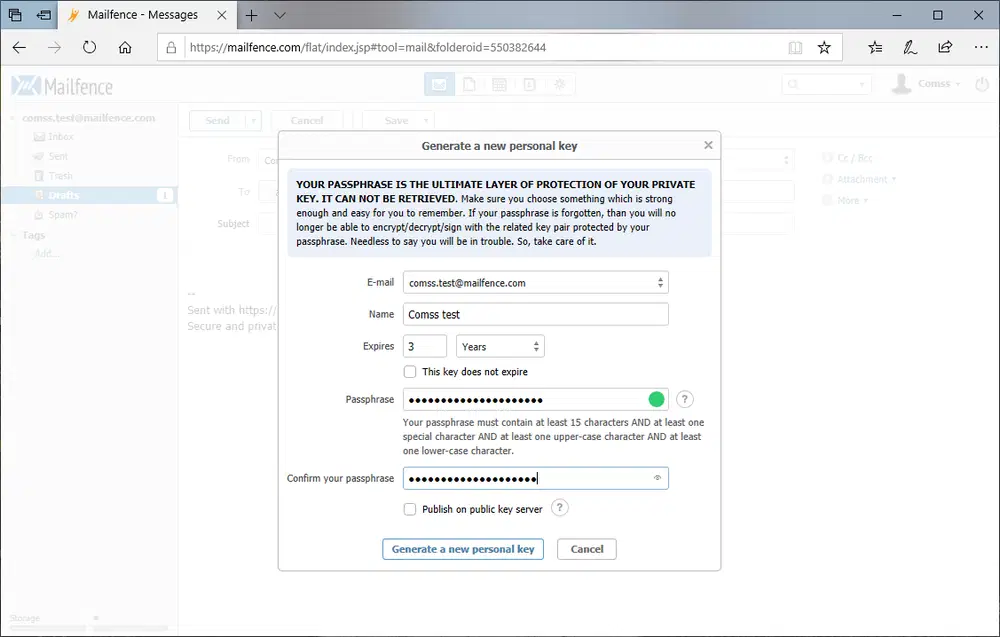Image resolution: width=1000 pixels, height=637 pixels.
Task: Click the Share page icon
Action: pos(945,47)
